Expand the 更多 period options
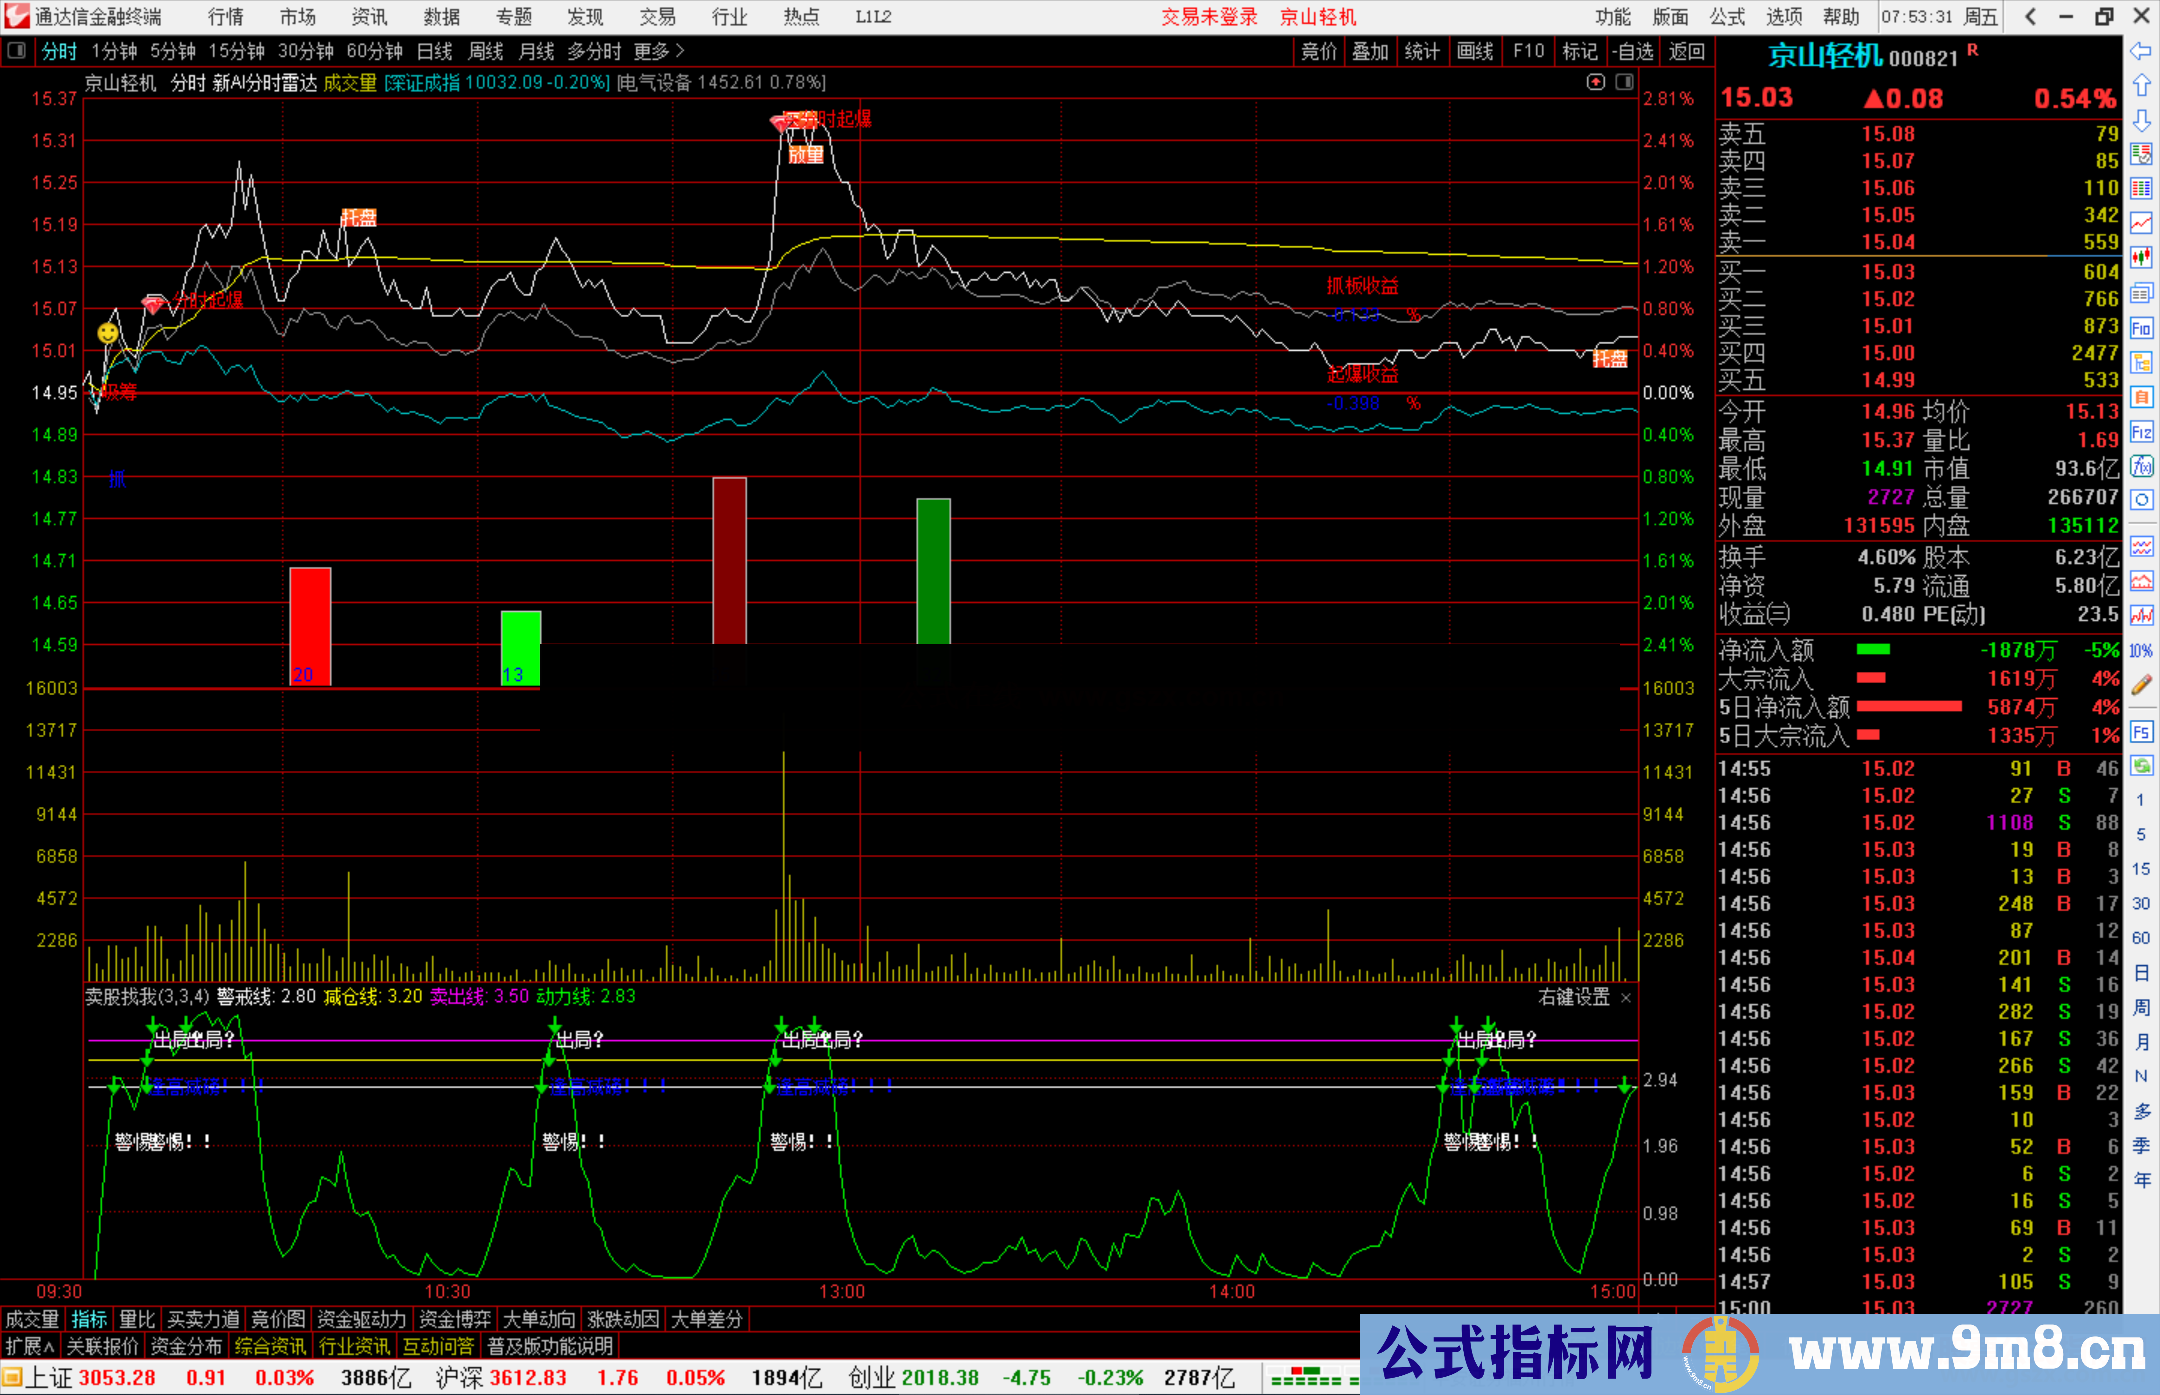 pyautogui.click(x=658, y=51)
